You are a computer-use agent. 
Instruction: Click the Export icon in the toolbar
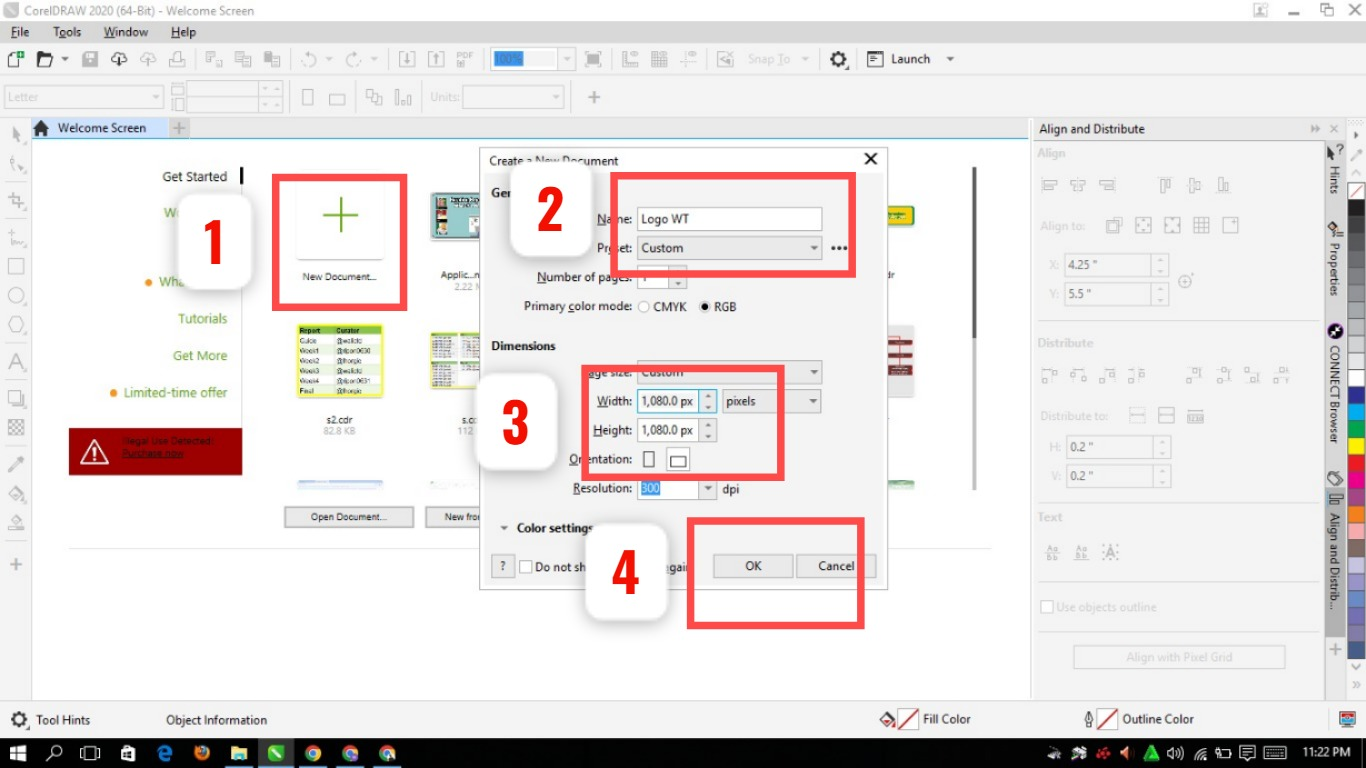[436, 59]
